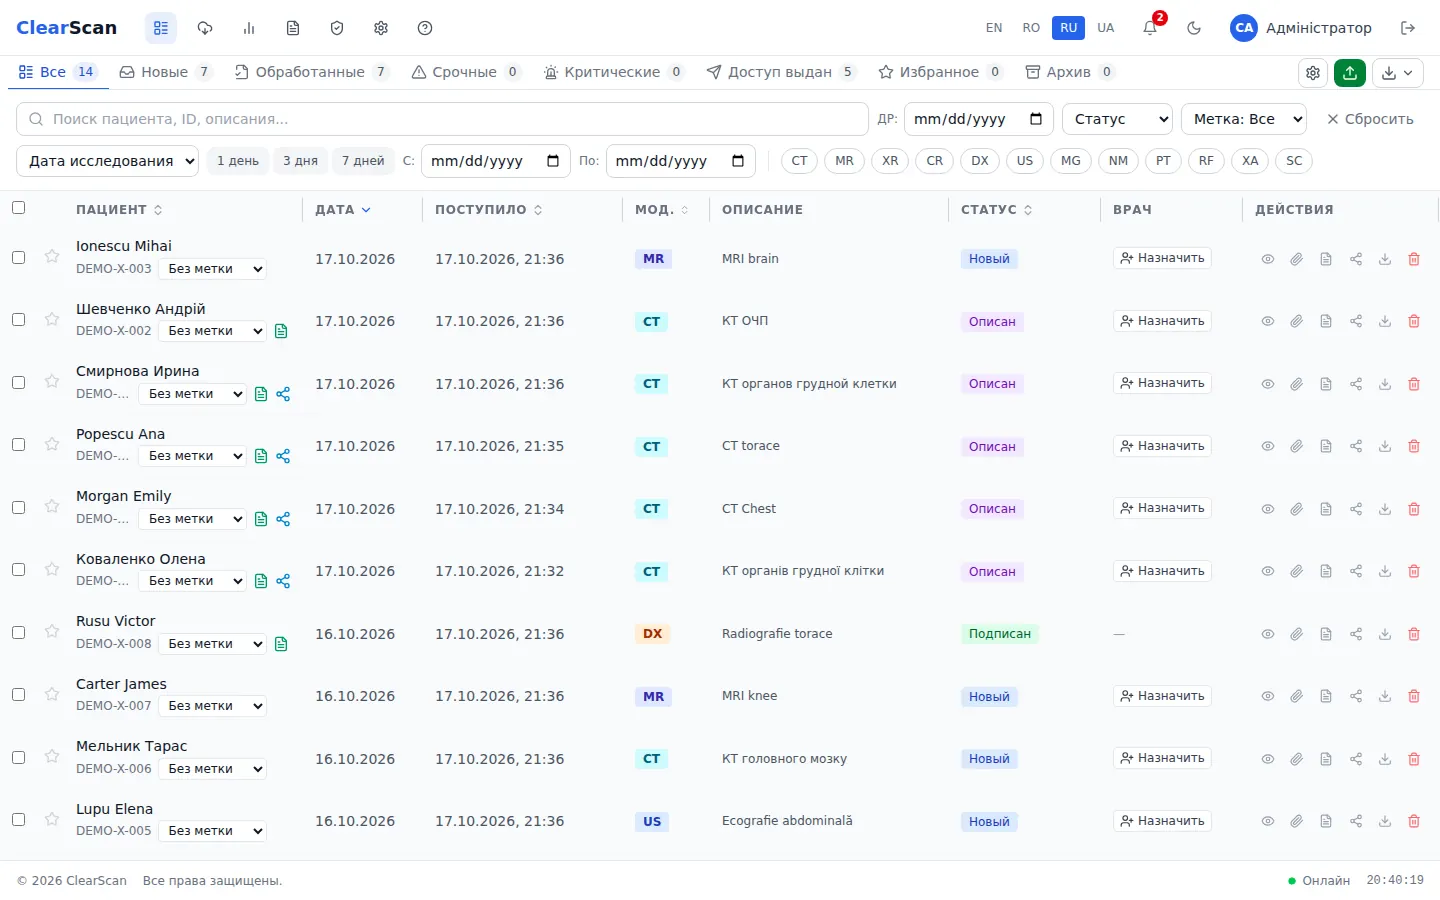1440x900 pixels.
Task: Toggle dark mode moon icon
Action: click(x=1194, y=28)
